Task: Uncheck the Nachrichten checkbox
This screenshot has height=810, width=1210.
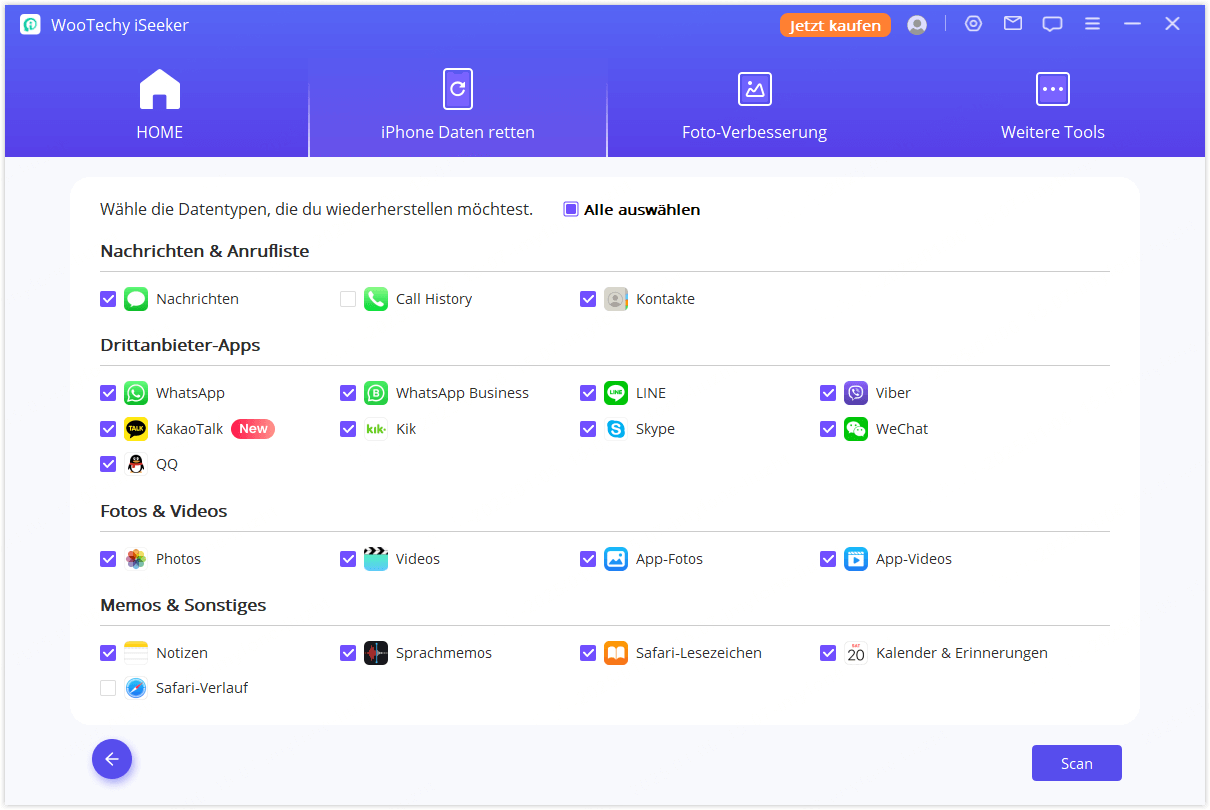Action: 108,299
